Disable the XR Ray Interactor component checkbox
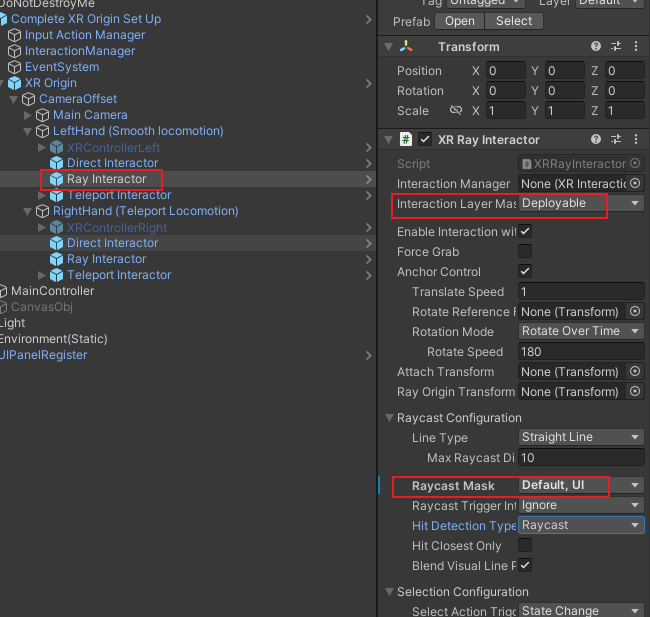650x617 pixels. point(425,140)
